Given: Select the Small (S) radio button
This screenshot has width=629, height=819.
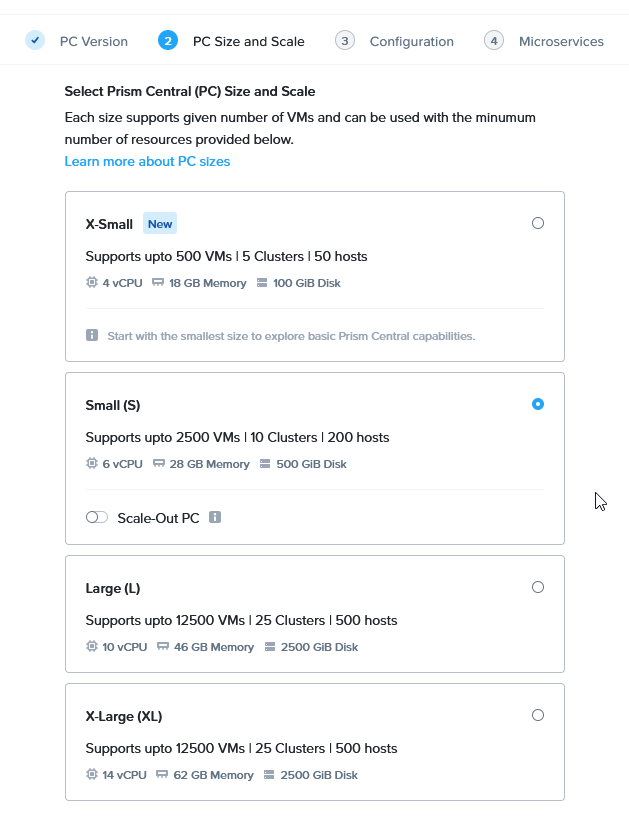Looking at the screenshot, I should tap(538, 405).
